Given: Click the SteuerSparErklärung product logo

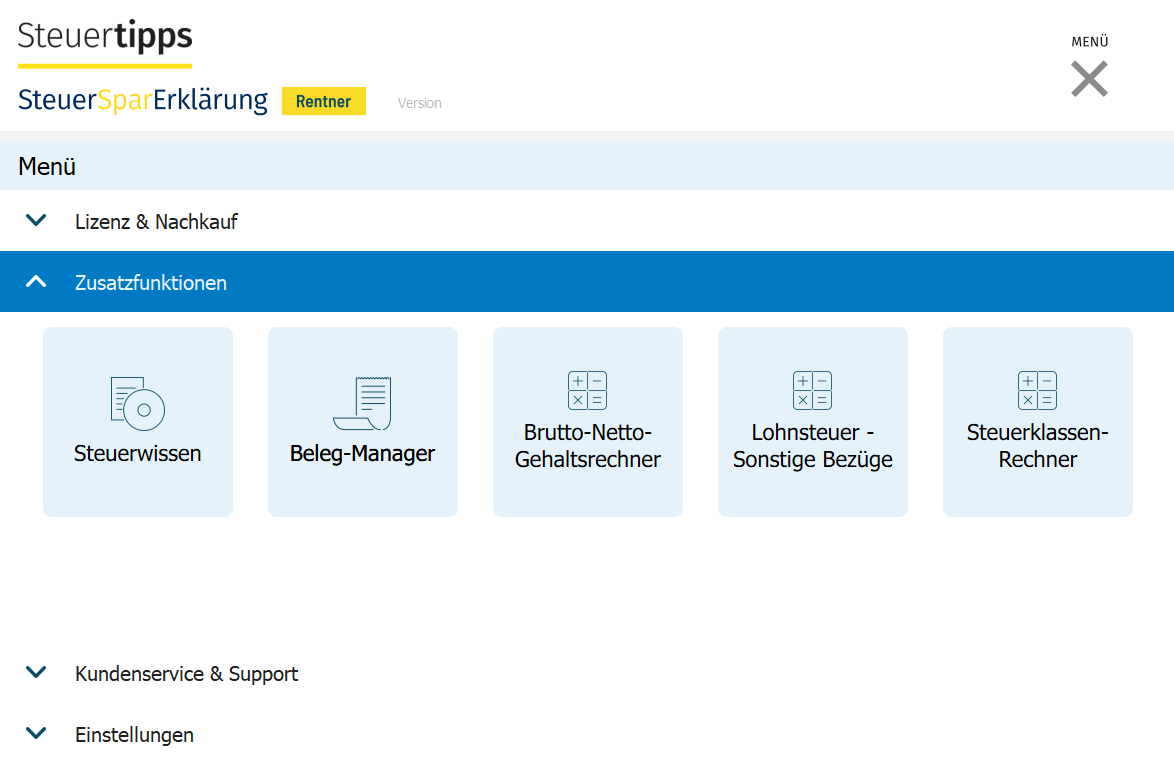Looking at the screenshot, I should [x=143, y=101].
